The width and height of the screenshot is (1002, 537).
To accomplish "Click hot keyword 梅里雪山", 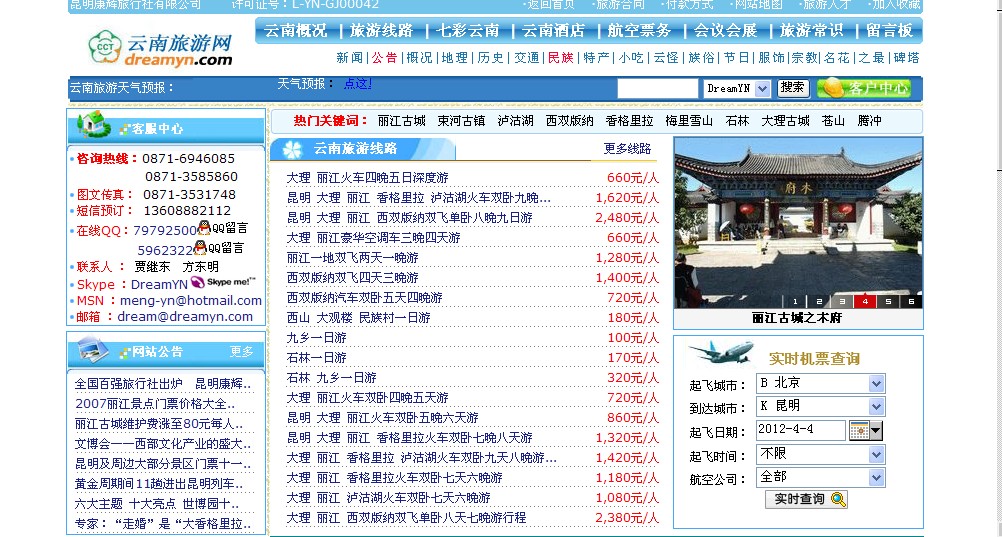I will point(689,121).
